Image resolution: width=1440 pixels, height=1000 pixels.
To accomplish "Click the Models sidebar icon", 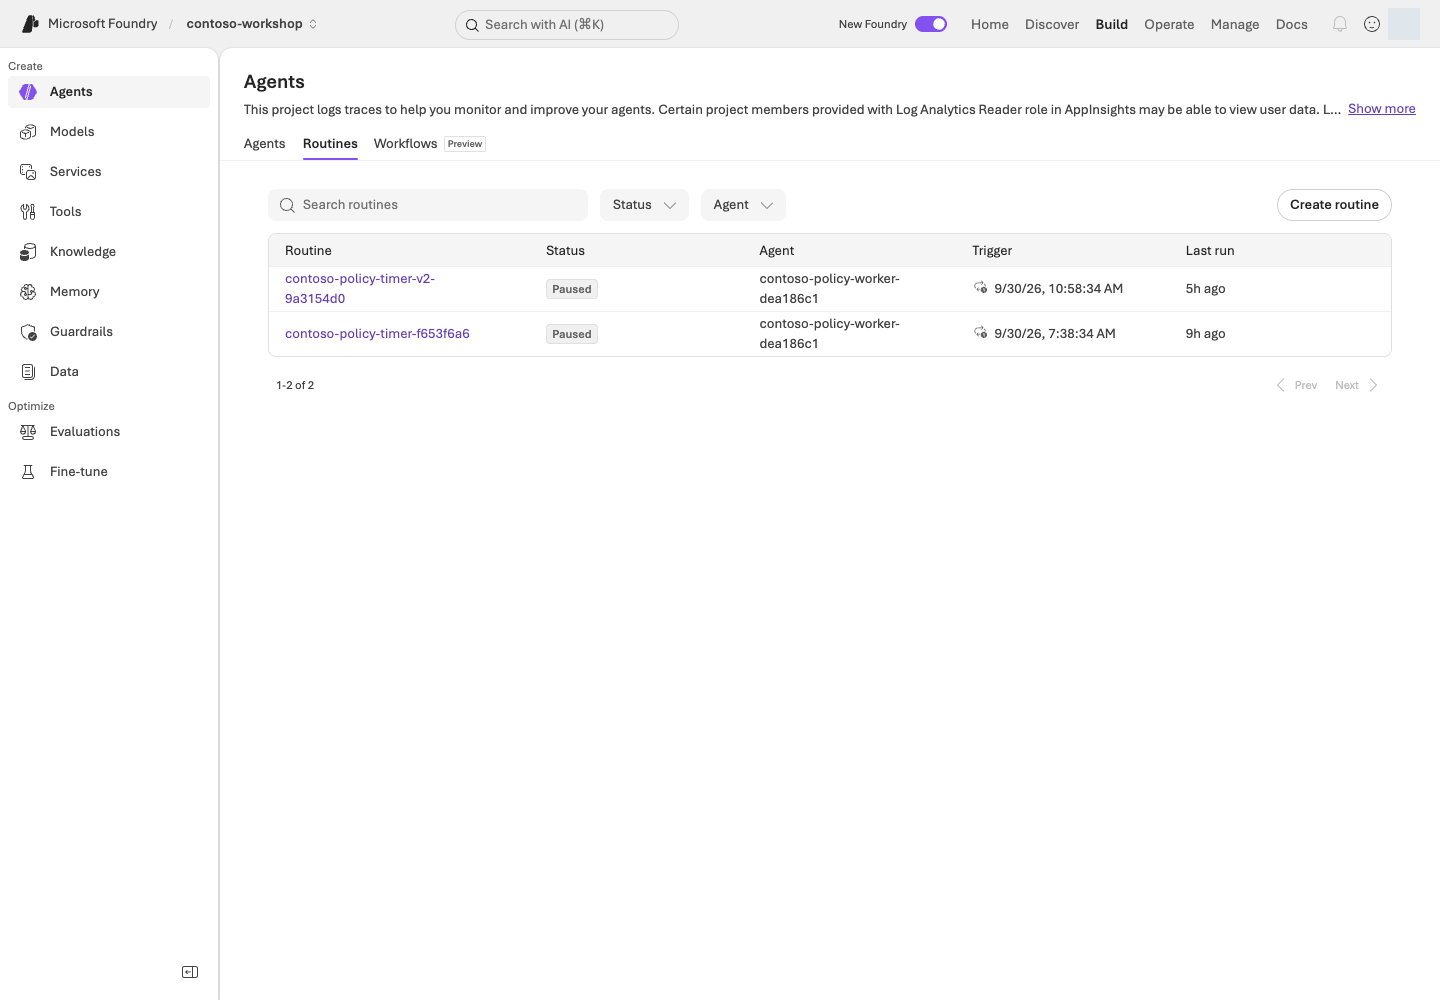I will (x=28, y=132).
